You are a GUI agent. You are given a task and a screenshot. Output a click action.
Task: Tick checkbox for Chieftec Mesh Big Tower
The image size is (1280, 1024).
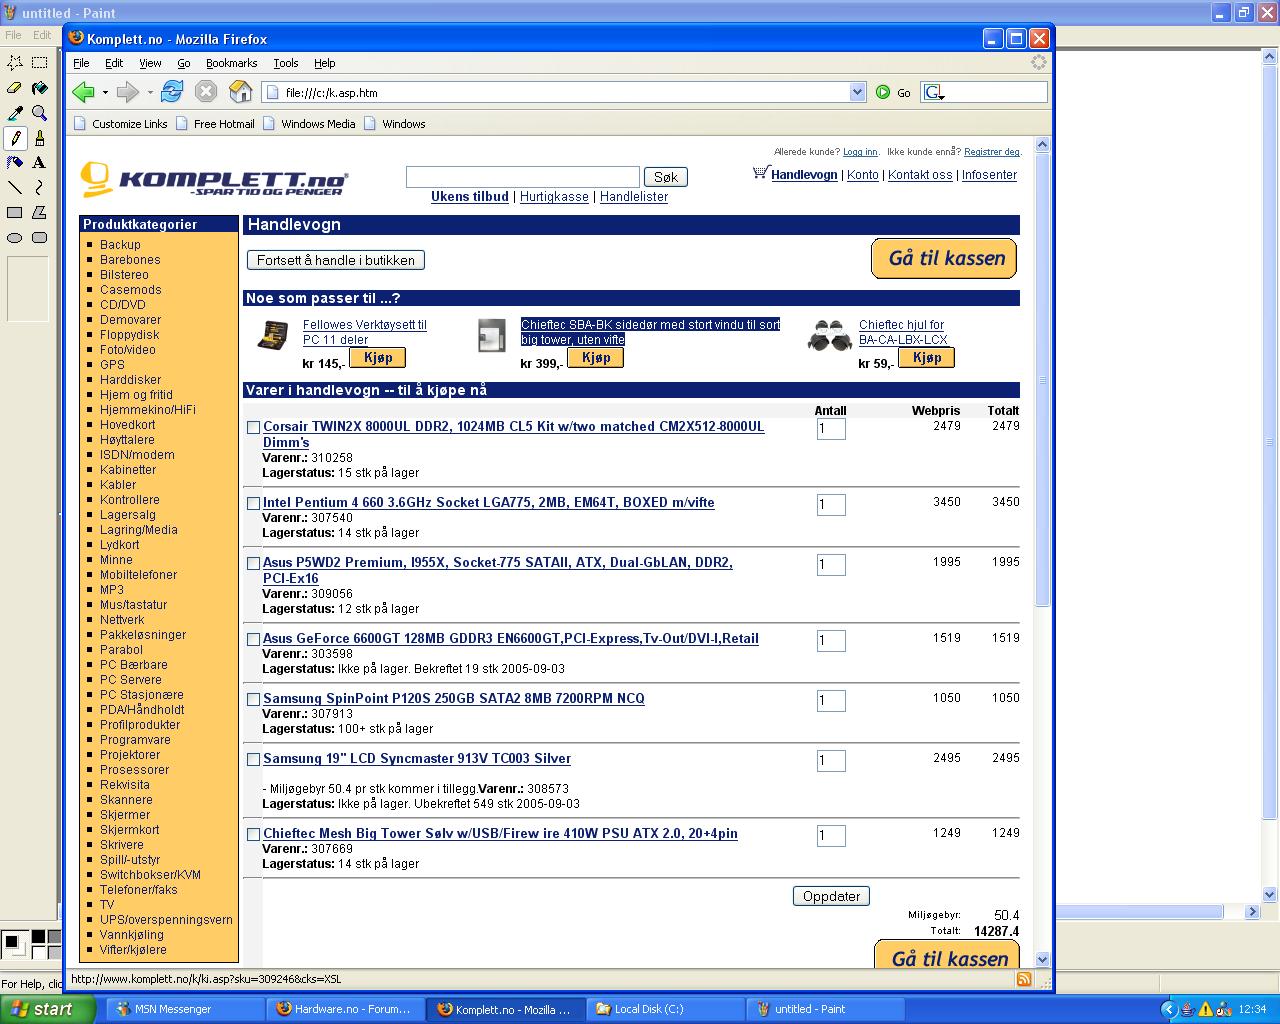[254, 835]
